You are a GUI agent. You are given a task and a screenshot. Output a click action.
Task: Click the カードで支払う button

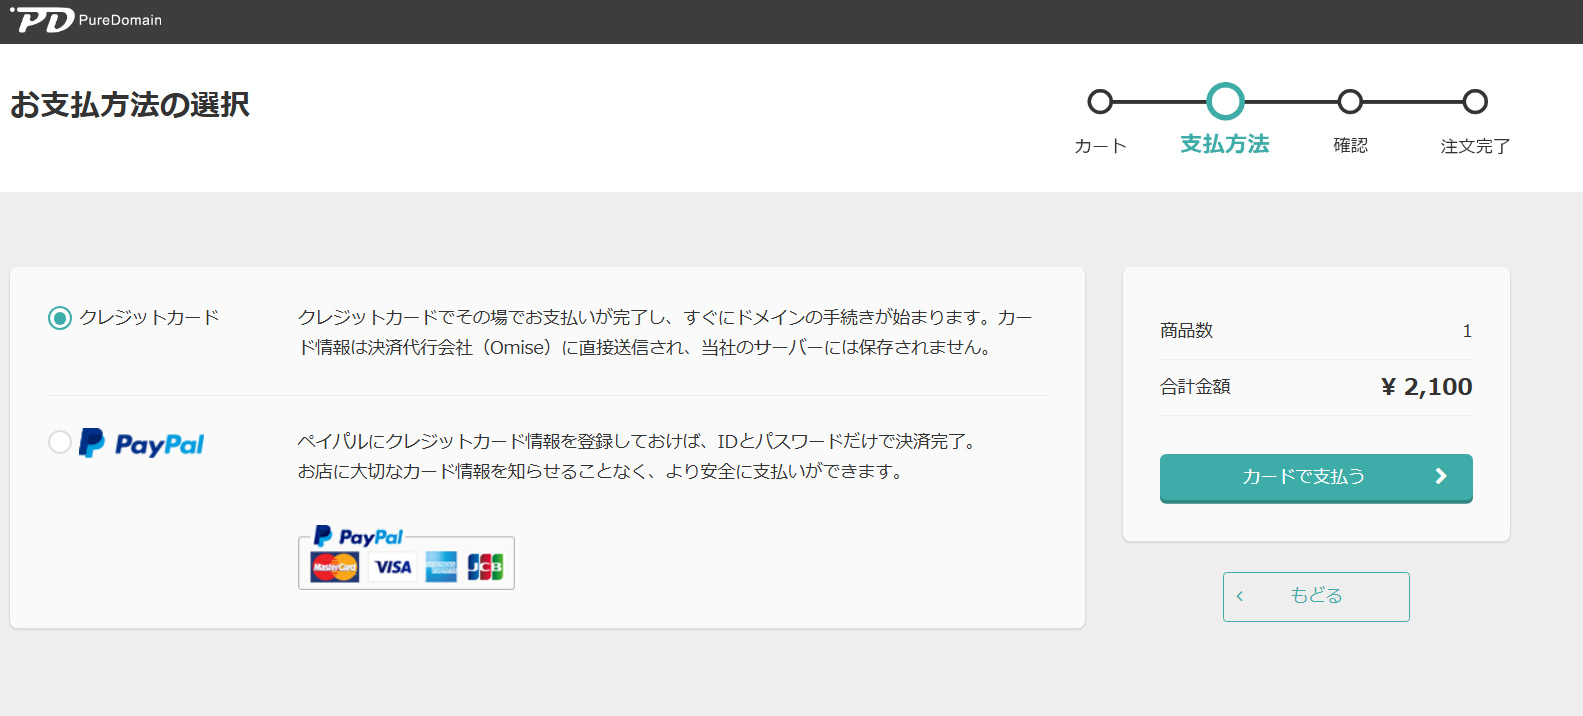pyautogui.click(x=1316, y=478)
